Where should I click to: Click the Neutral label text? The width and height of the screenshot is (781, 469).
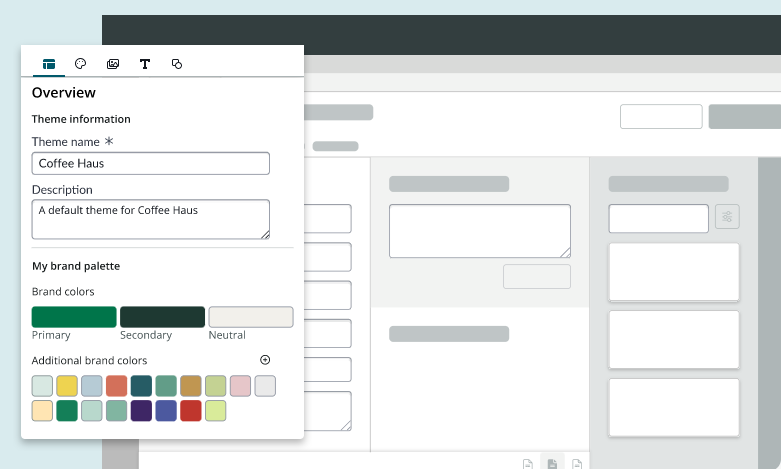pyautogui.click(x=227, y=335)
